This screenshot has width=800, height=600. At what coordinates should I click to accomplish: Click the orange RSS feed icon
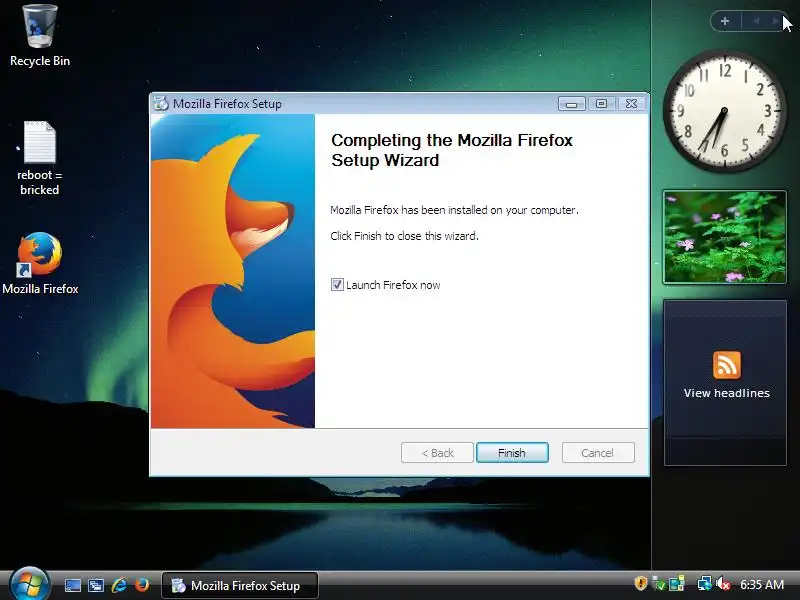[x=727, y=365]
